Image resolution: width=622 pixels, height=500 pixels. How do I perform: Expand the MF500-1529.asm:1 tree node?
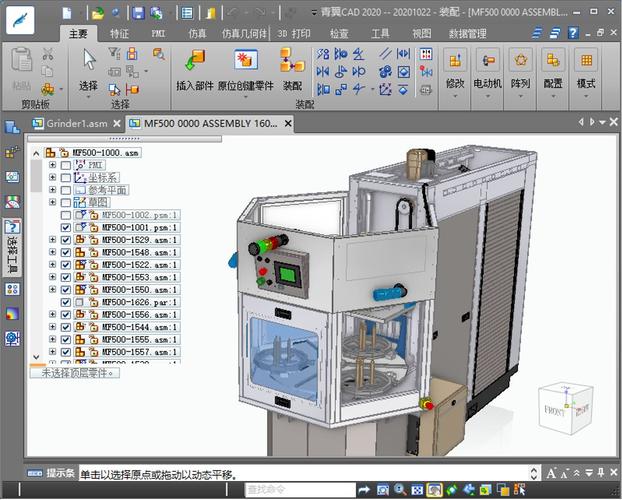[52, 240]
